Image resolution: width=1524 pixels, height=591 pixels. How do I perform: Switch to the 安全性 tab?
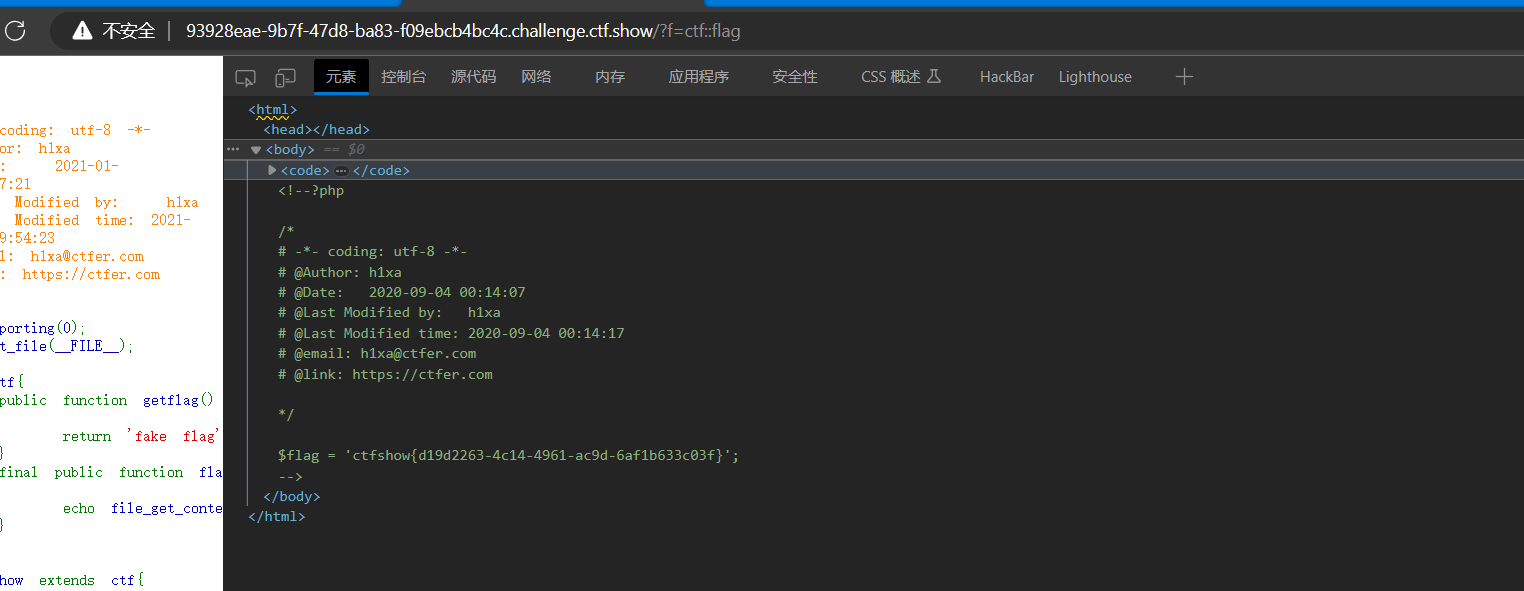tap(795, 77)
